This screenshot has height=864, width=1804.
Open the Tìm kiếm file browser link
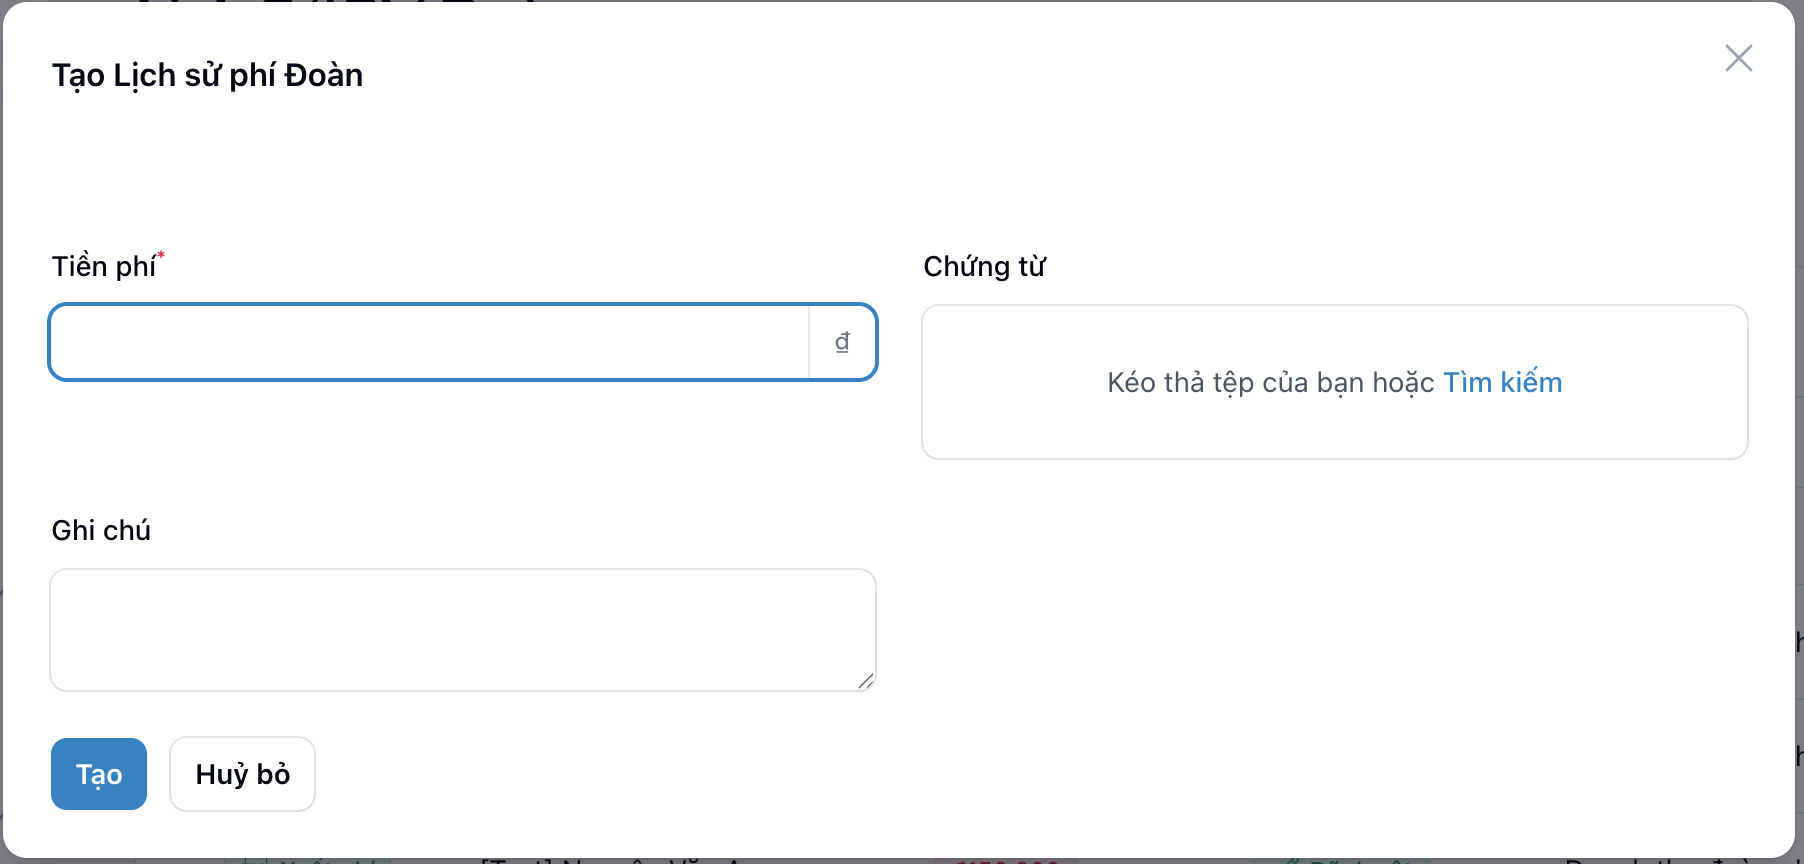pyautogui.click(x=1502, y=382)
